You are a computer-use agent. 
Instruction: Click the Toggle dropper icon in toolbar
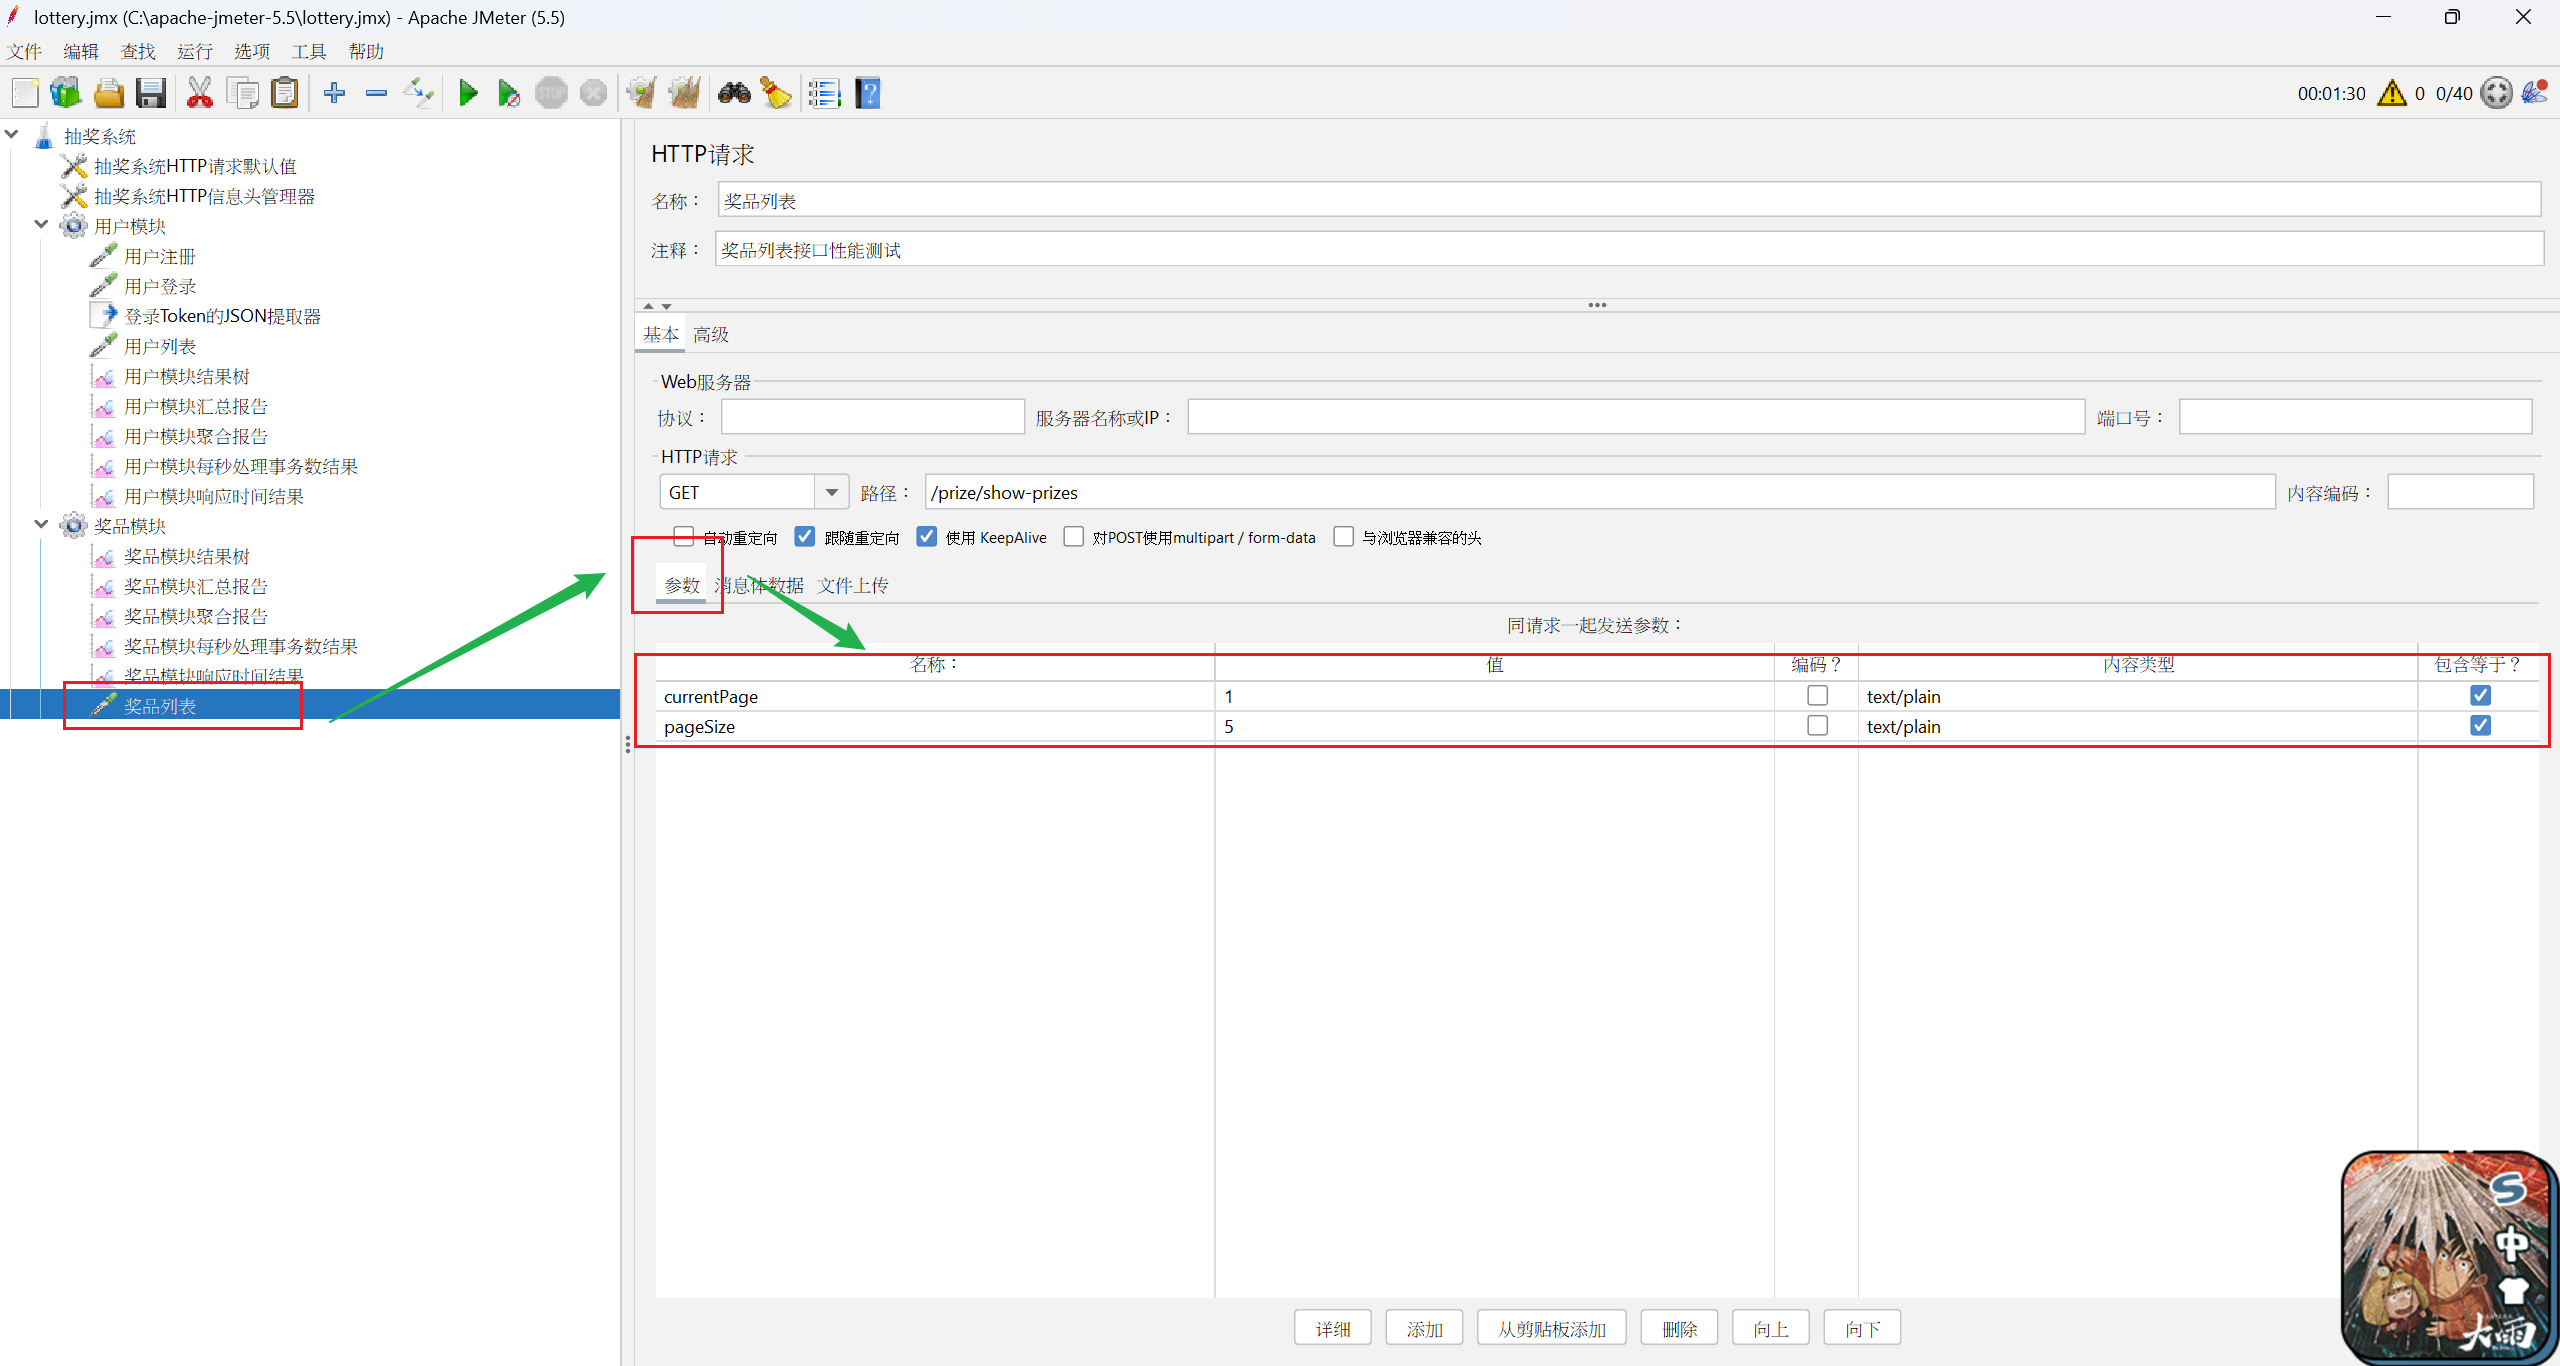418,94
